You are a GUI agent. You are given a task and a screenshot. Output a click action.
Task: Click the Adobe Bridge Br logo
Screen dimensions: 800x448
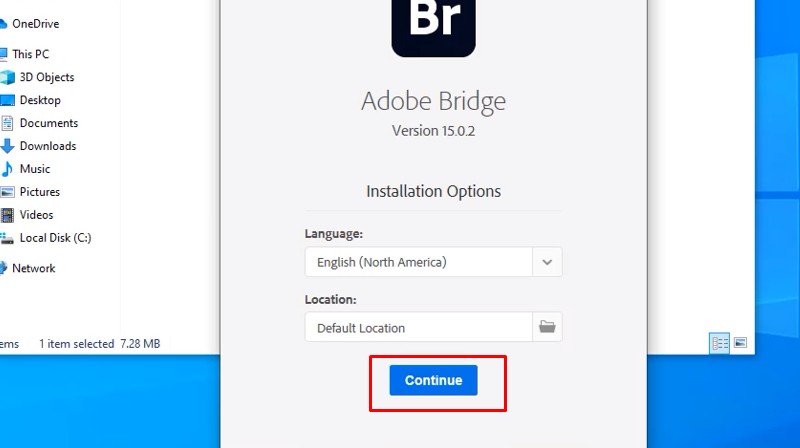pyautogui.click(x=433, y=22)
